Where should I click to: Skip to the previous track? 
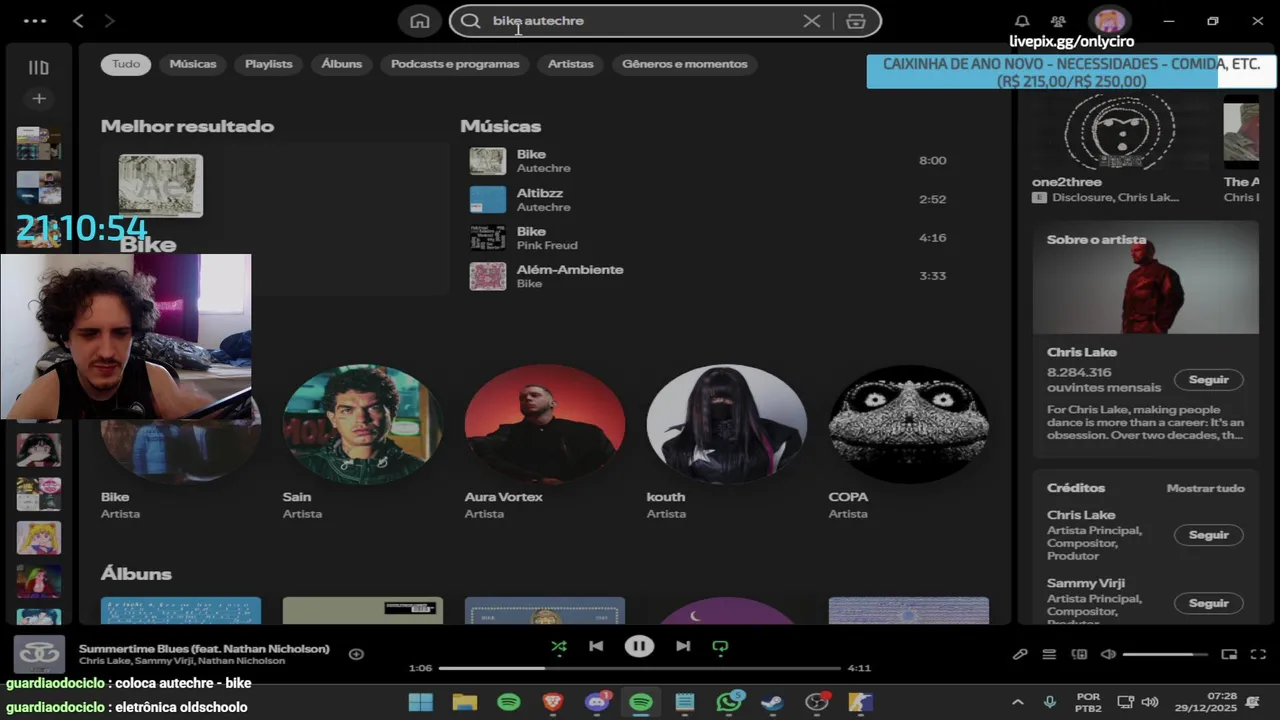point(596,646)
